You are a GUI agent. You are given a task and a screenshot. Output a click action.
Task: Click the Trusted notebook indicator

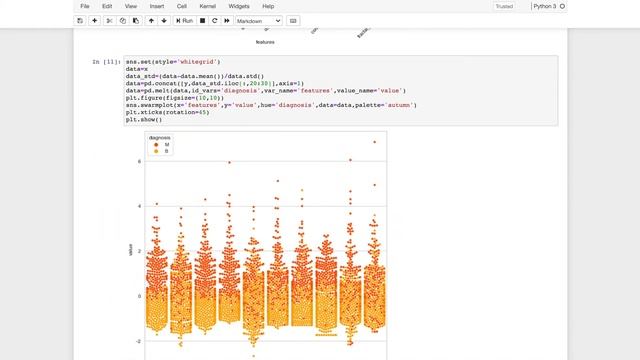(504, 6)
